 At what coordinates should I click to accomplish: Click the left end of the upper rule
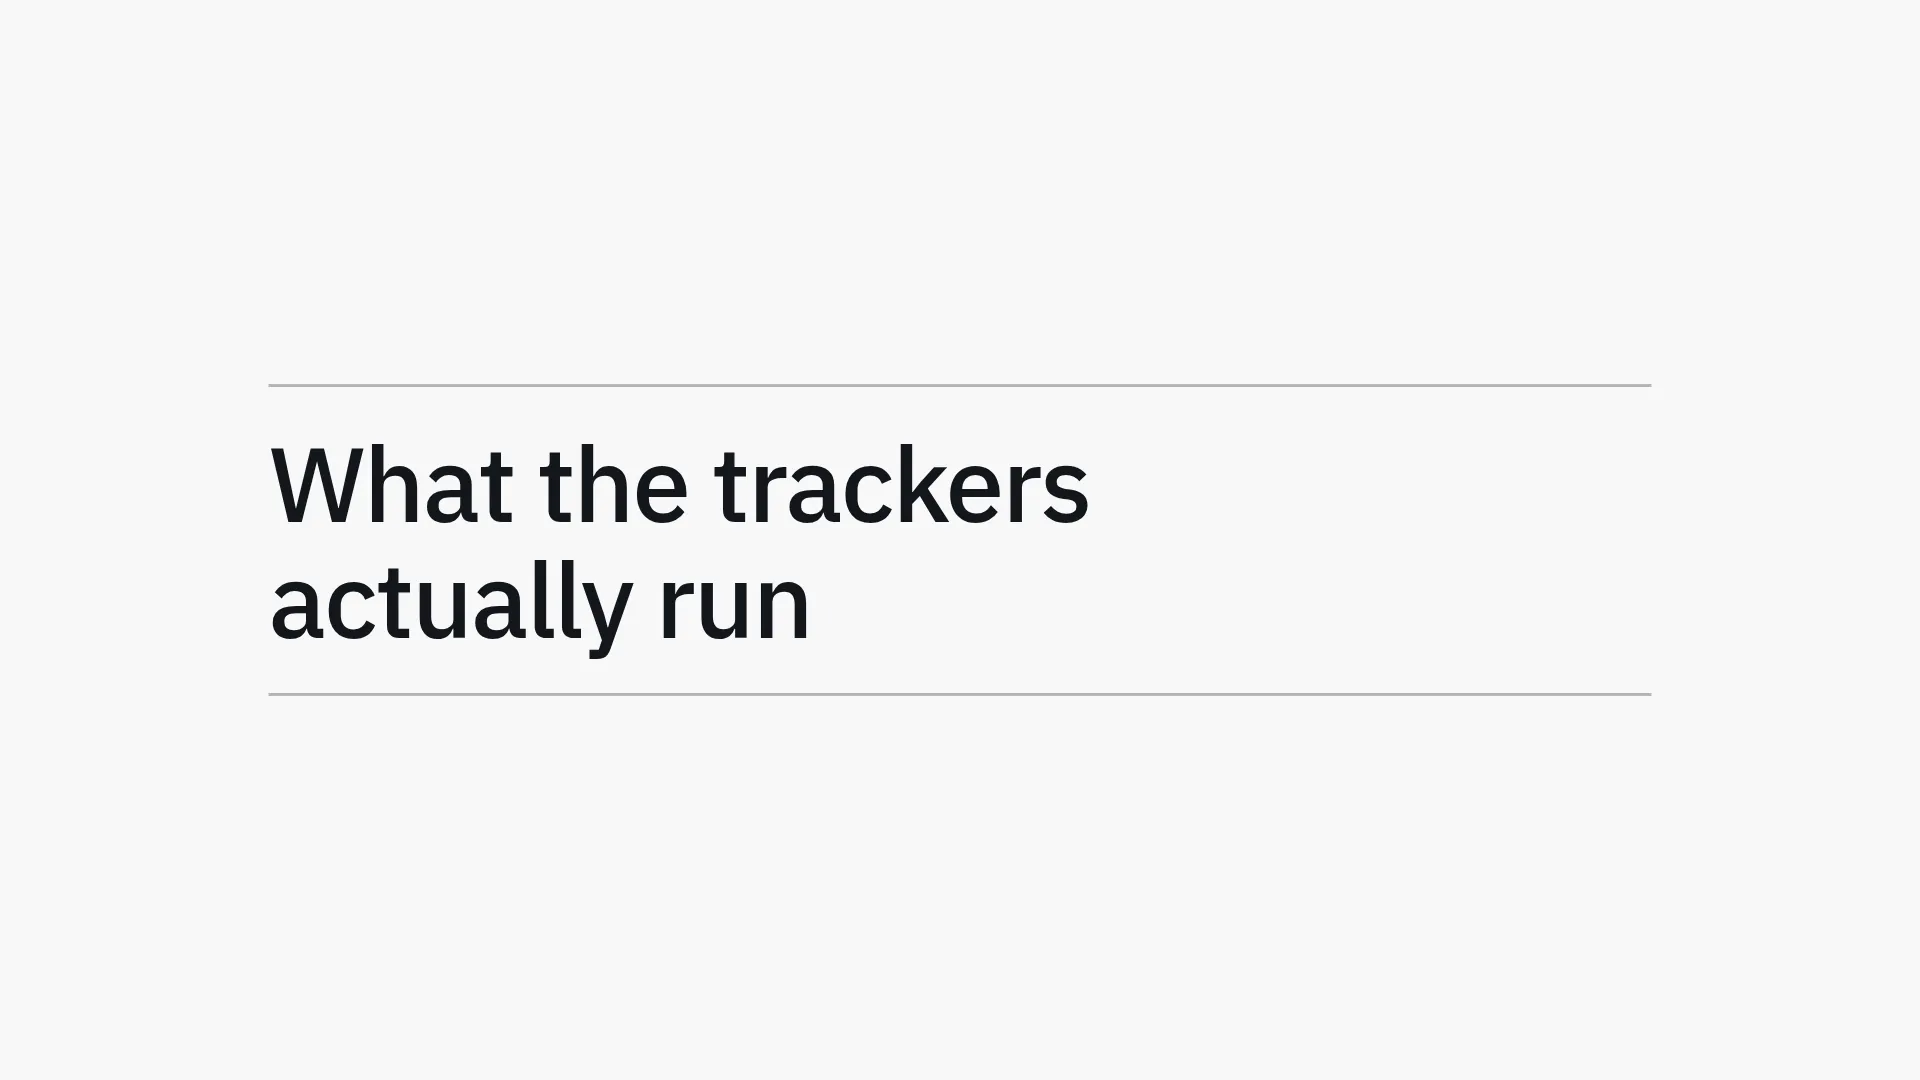pos(274,385)
